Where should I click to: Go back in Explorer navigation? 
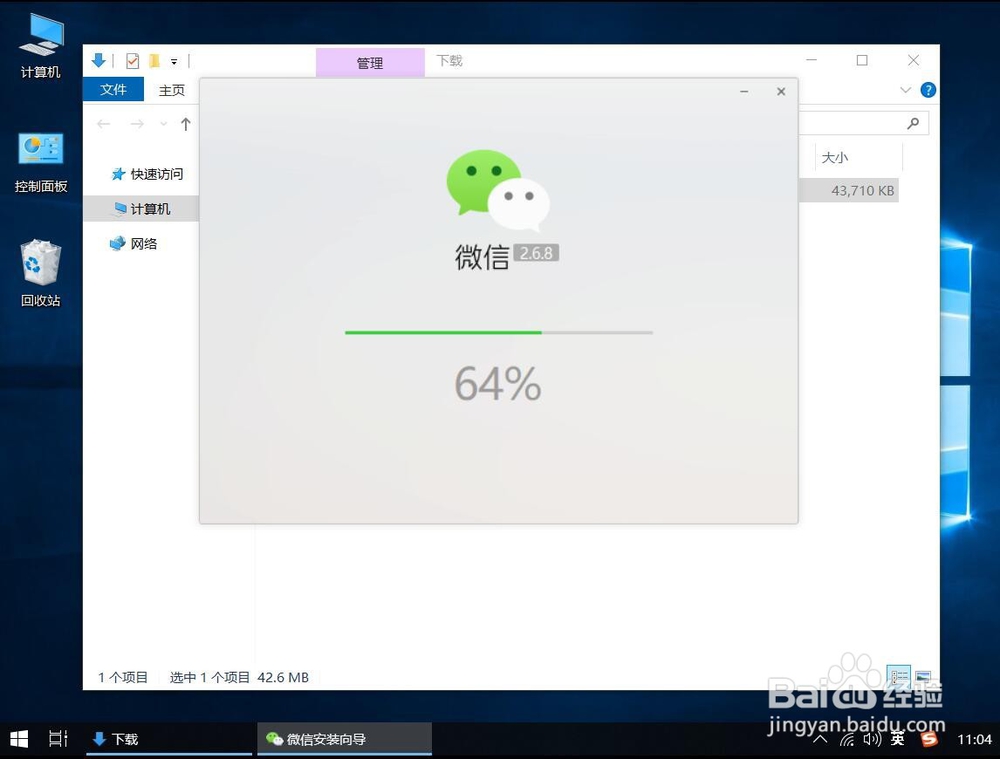pos(103,124)
